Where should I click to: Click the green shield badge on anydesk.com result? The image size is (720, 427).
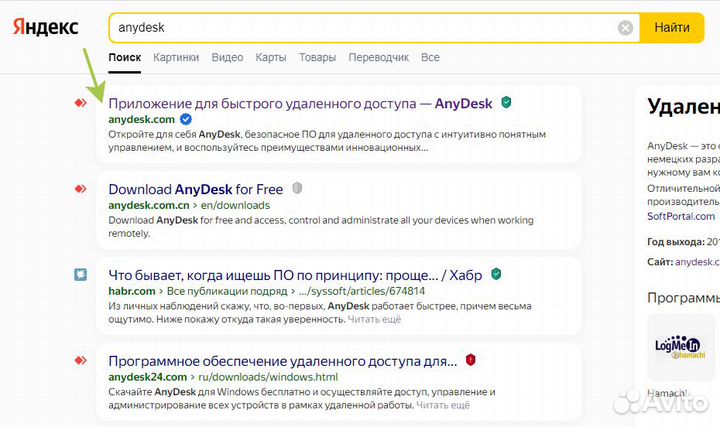(x=506, y=102)
